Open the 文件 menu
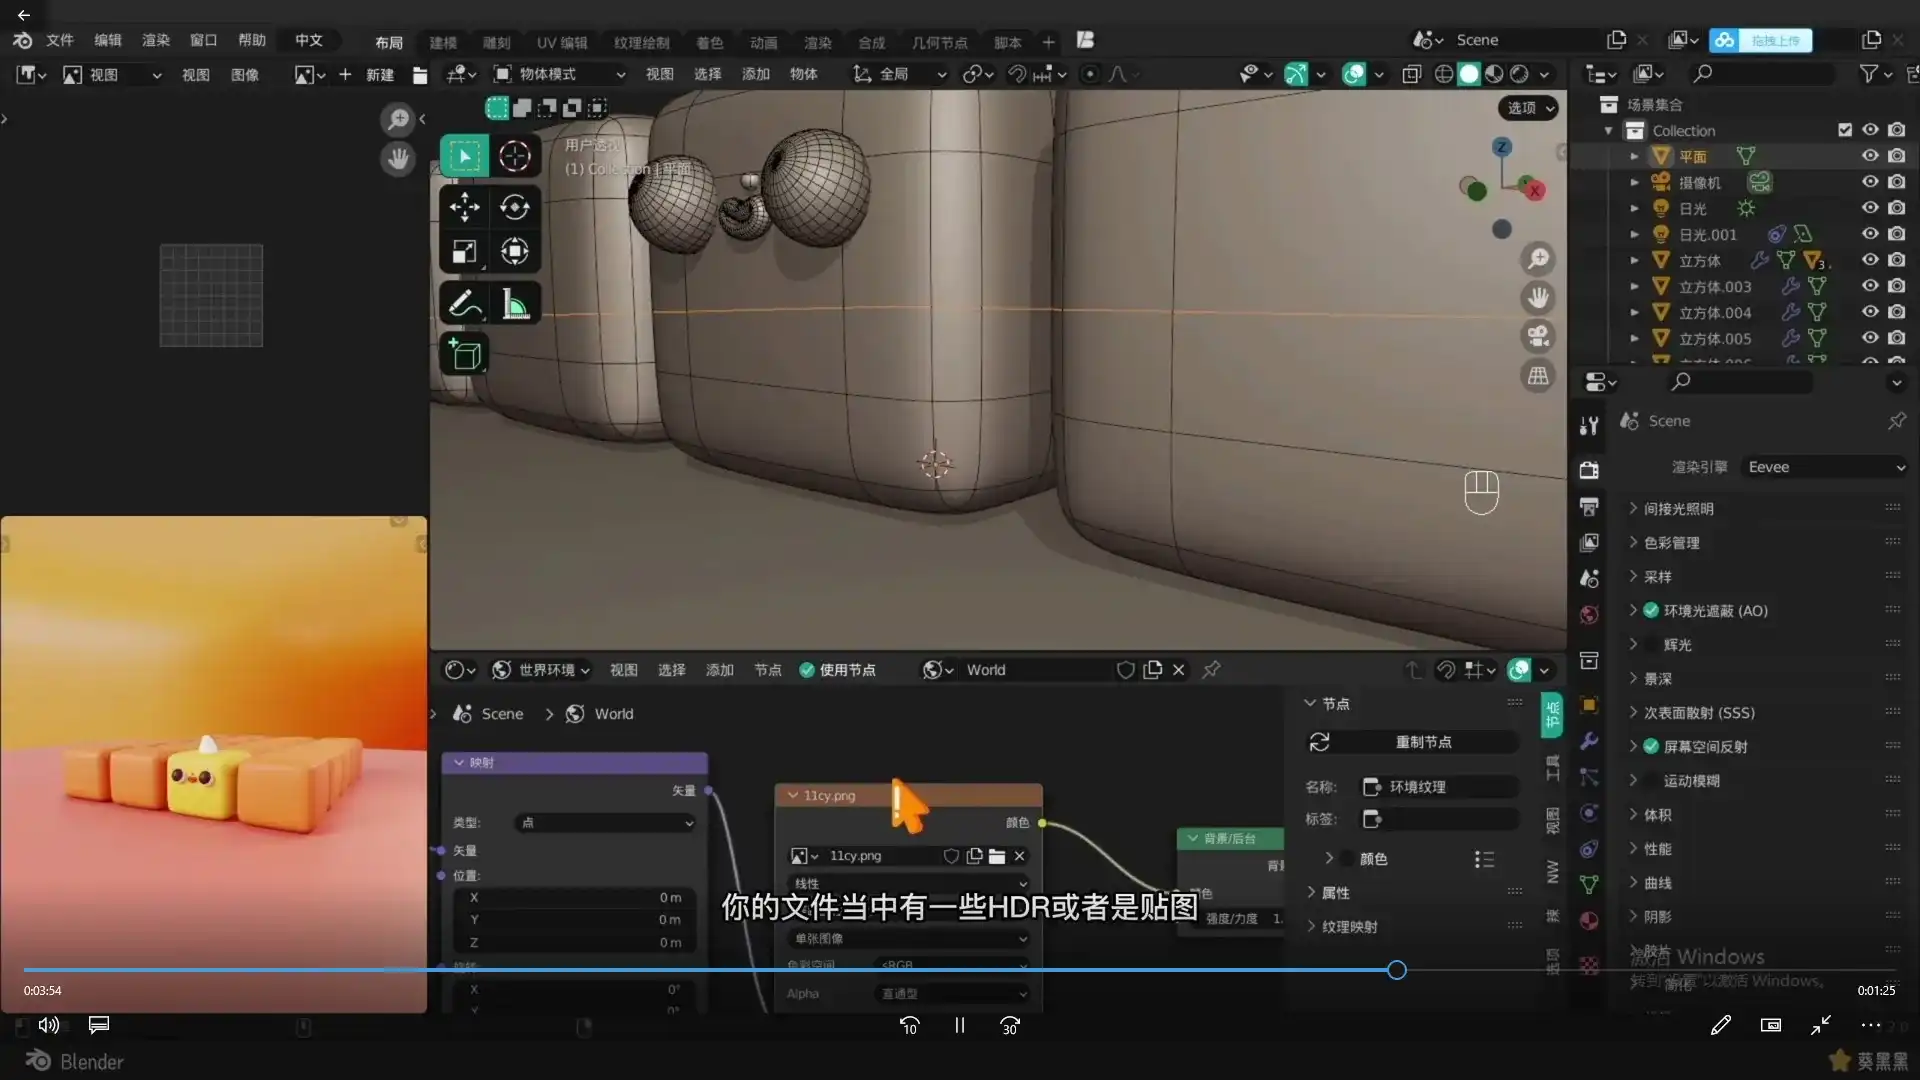 (60, 40)
